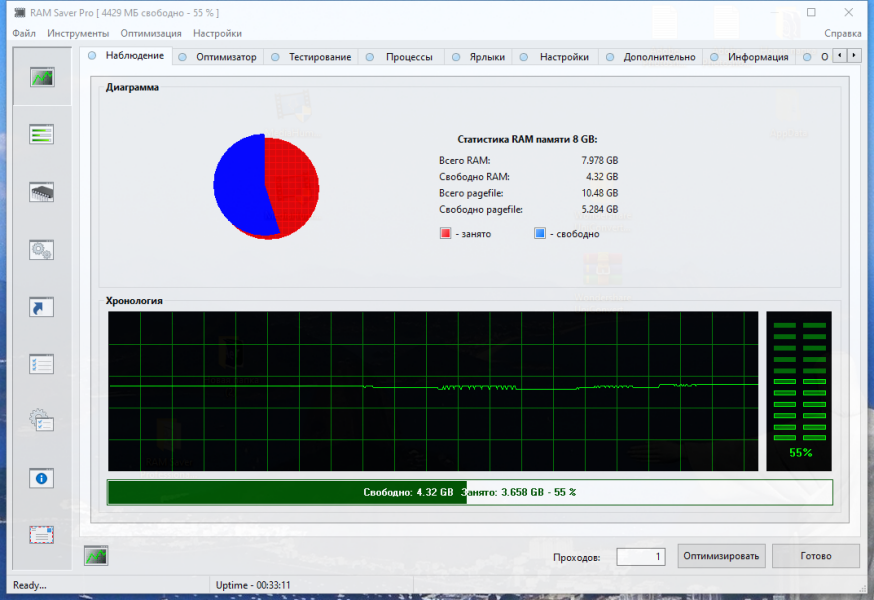
Task: Click the Готово button
Action: (815, 556)
